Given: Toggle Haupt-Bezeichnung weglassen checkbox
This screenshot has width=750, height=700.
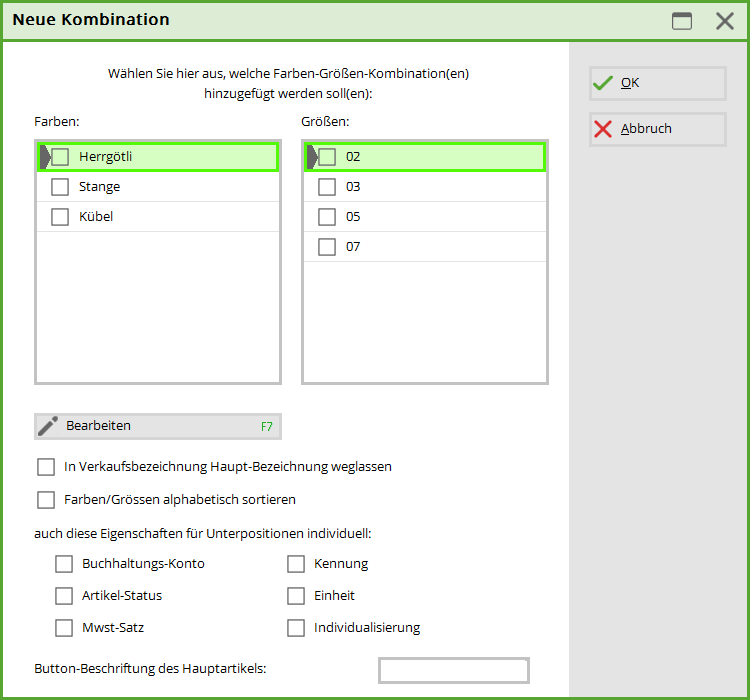Looking at the screenshot, I should (x=46, y=467).
